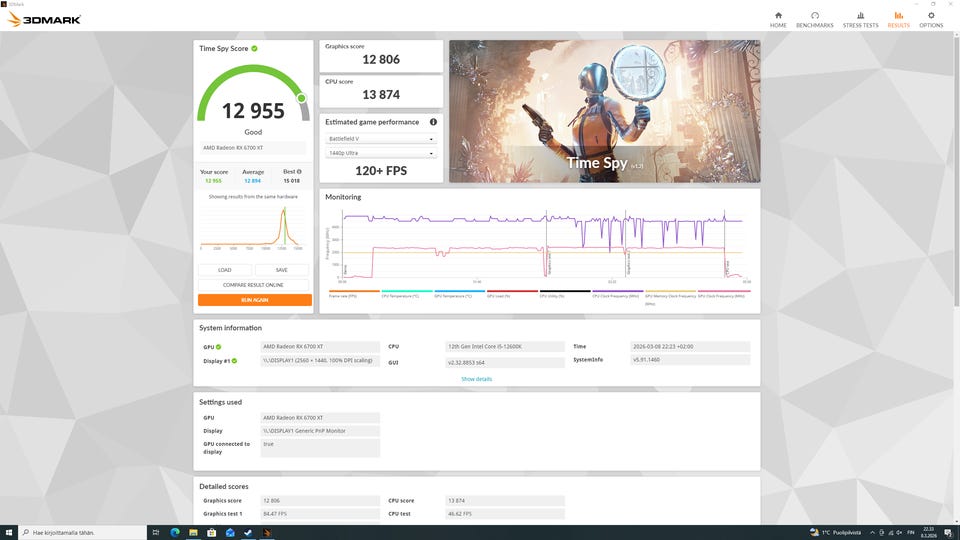This screenshot has width=960, height=540.
Task: Click the taskbar search box
Action: click(83, 533)
